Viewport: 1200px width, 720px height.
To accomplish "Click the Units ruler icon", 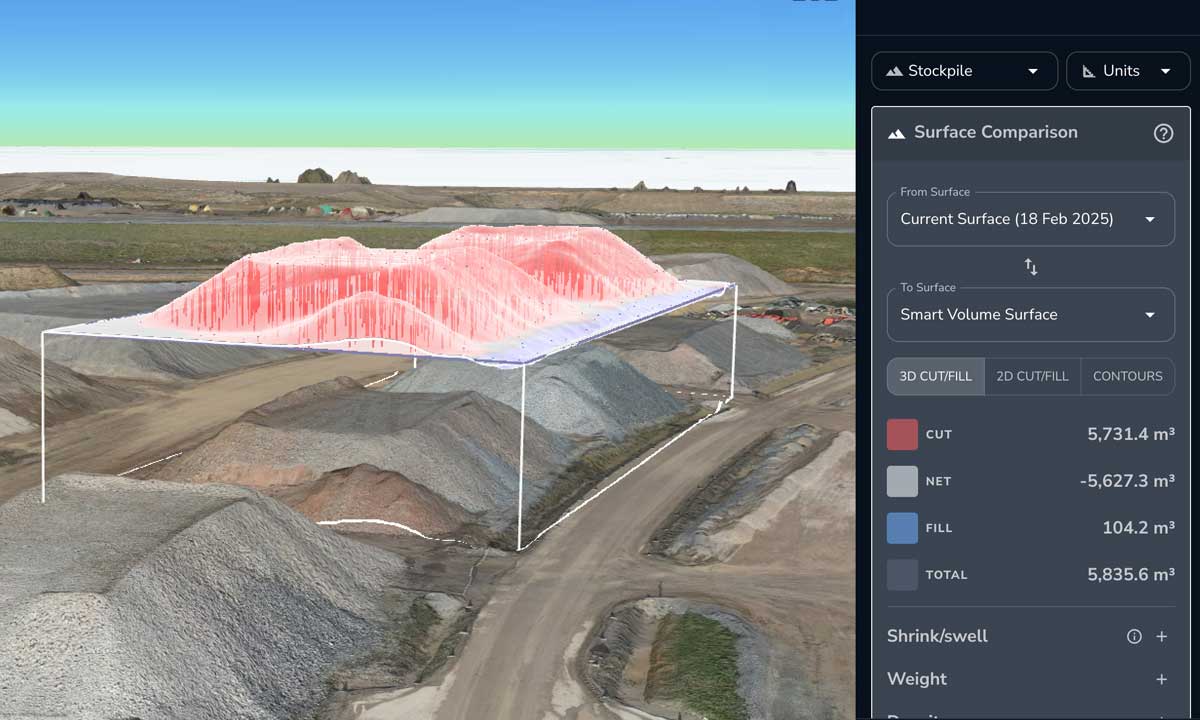I will pyautogui.click(x=1088, y=71).
